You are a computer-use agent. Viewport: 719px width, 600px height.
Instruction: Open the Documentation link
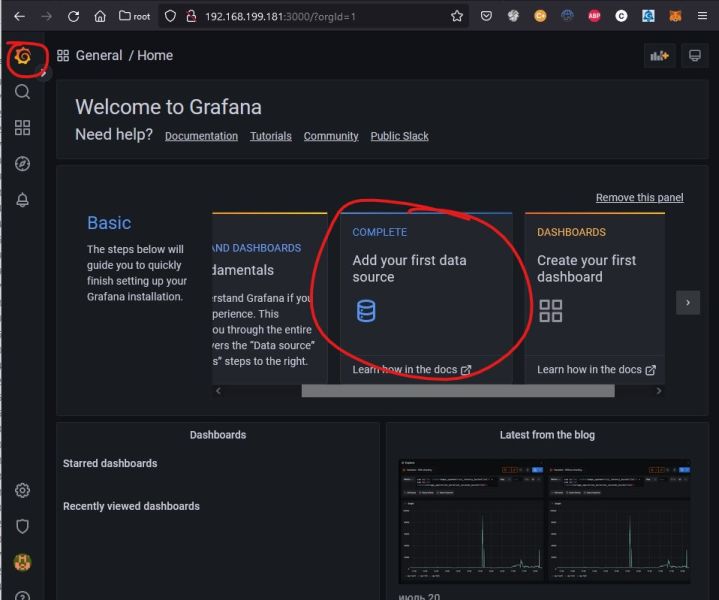[x=201, y=136]
